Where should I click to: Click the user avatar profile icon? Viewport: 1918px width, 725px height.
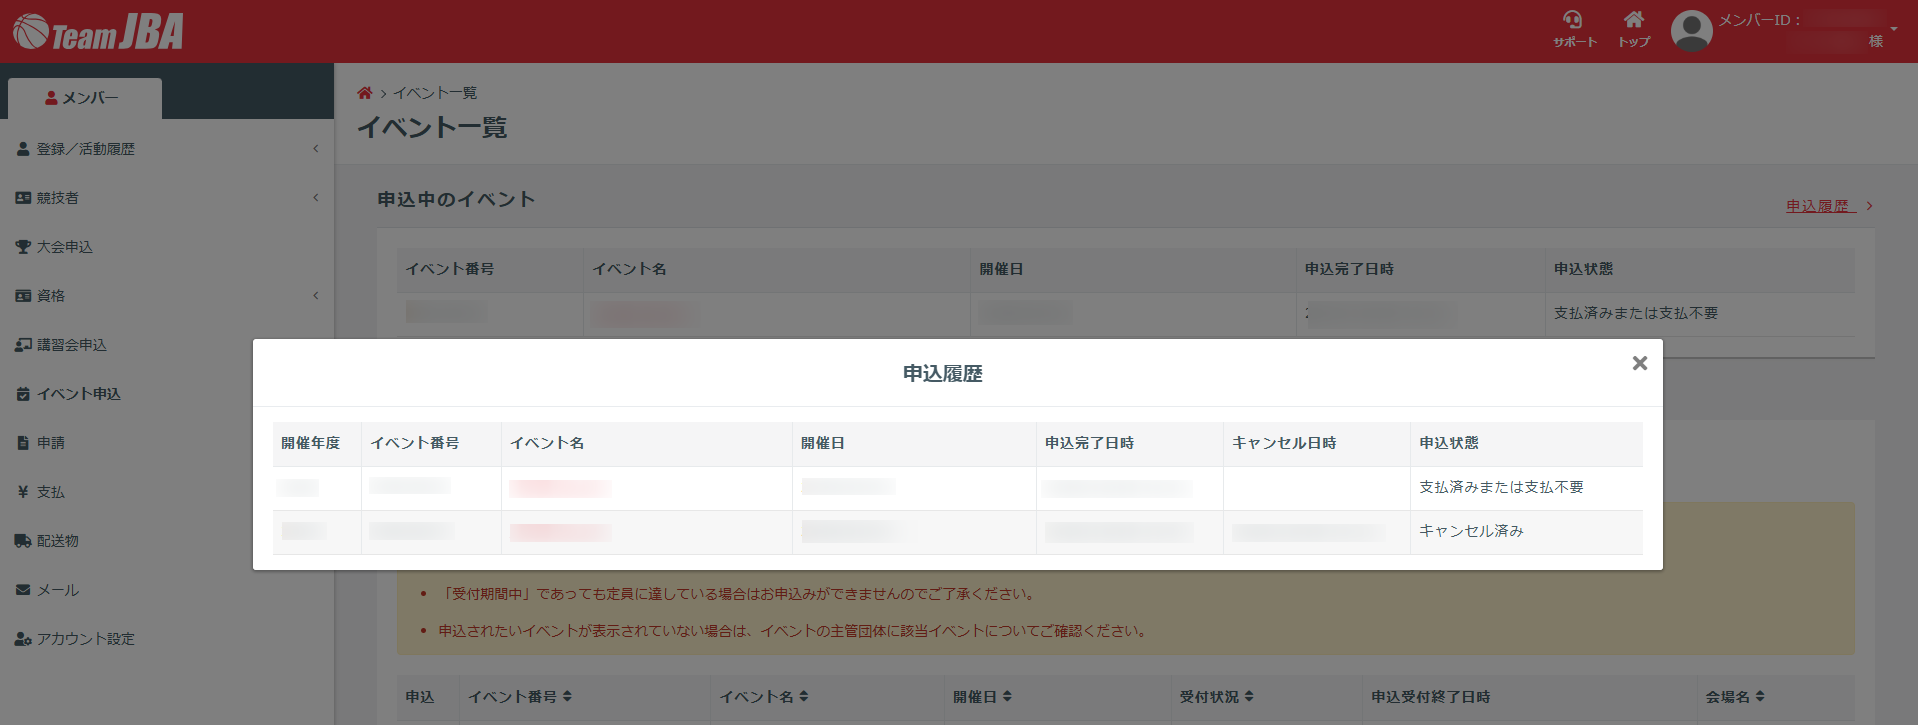tap(1691, 31)
